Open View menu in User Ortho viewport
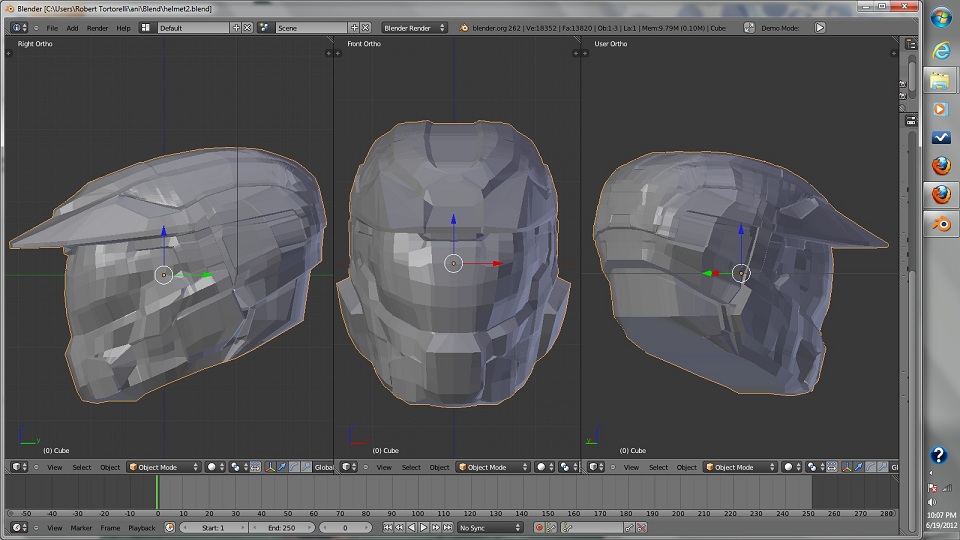The width and height of the screenshot is (960, 540). (x=631, y=467)
